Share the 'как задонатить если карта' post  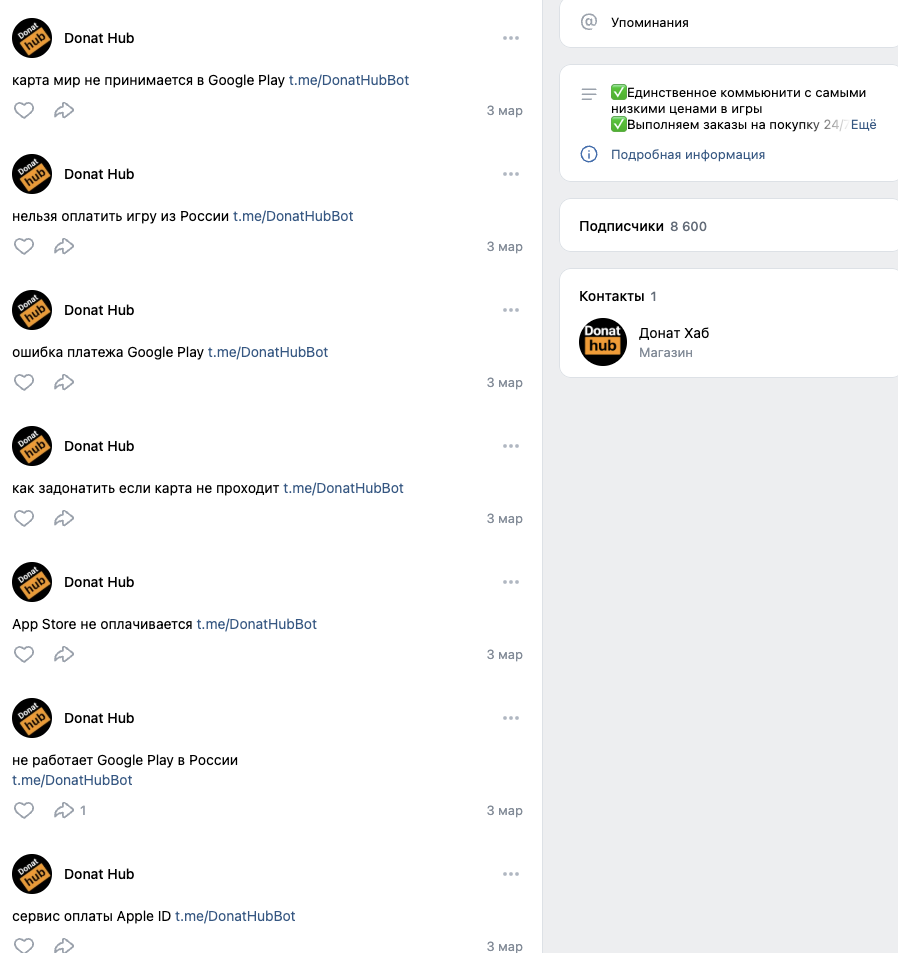coord(64,518)
